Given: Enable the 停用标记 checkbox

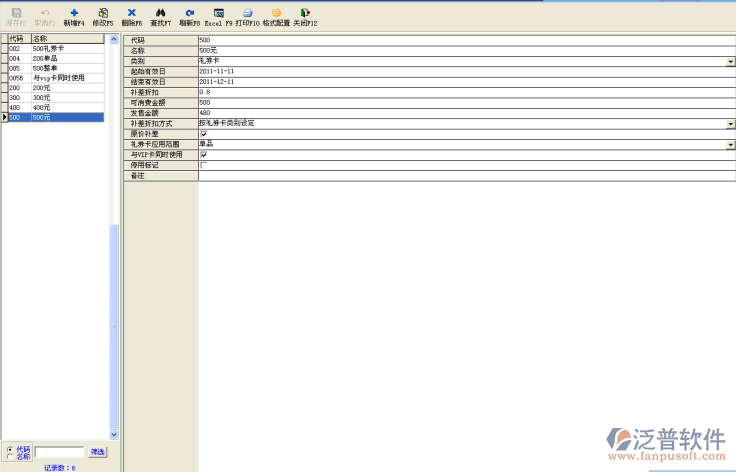Looking at the screenshot, I should pos(204,165).
